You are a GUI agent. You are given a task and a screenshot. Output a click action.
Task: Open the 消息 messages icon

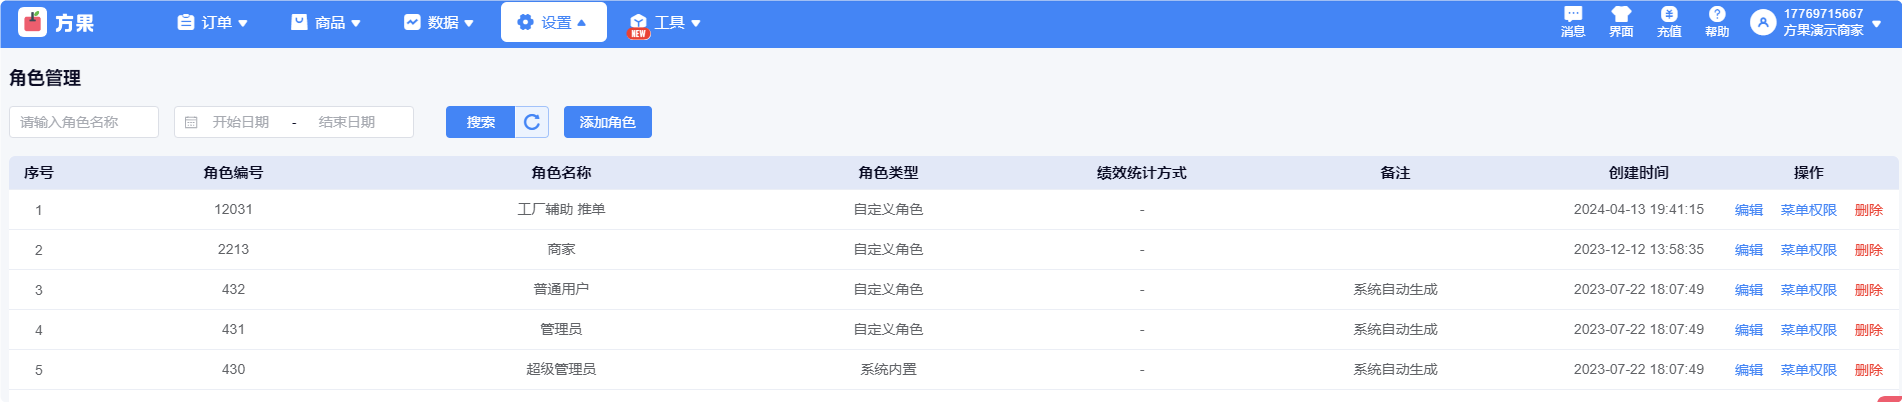tap(1573, 15)
